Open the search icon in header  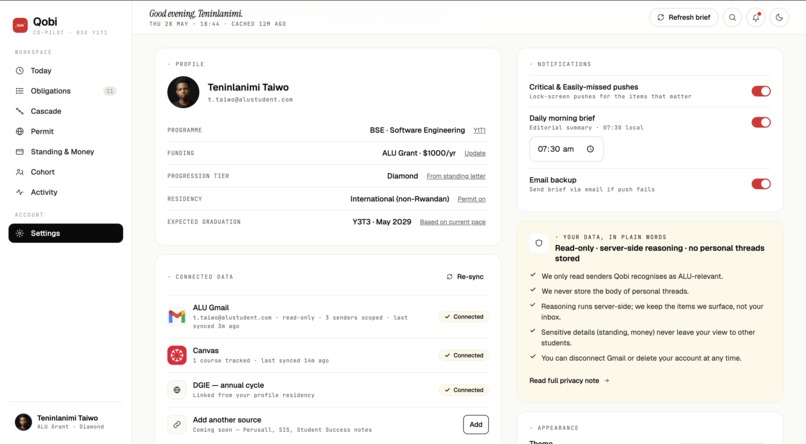(x=732, y=17)
